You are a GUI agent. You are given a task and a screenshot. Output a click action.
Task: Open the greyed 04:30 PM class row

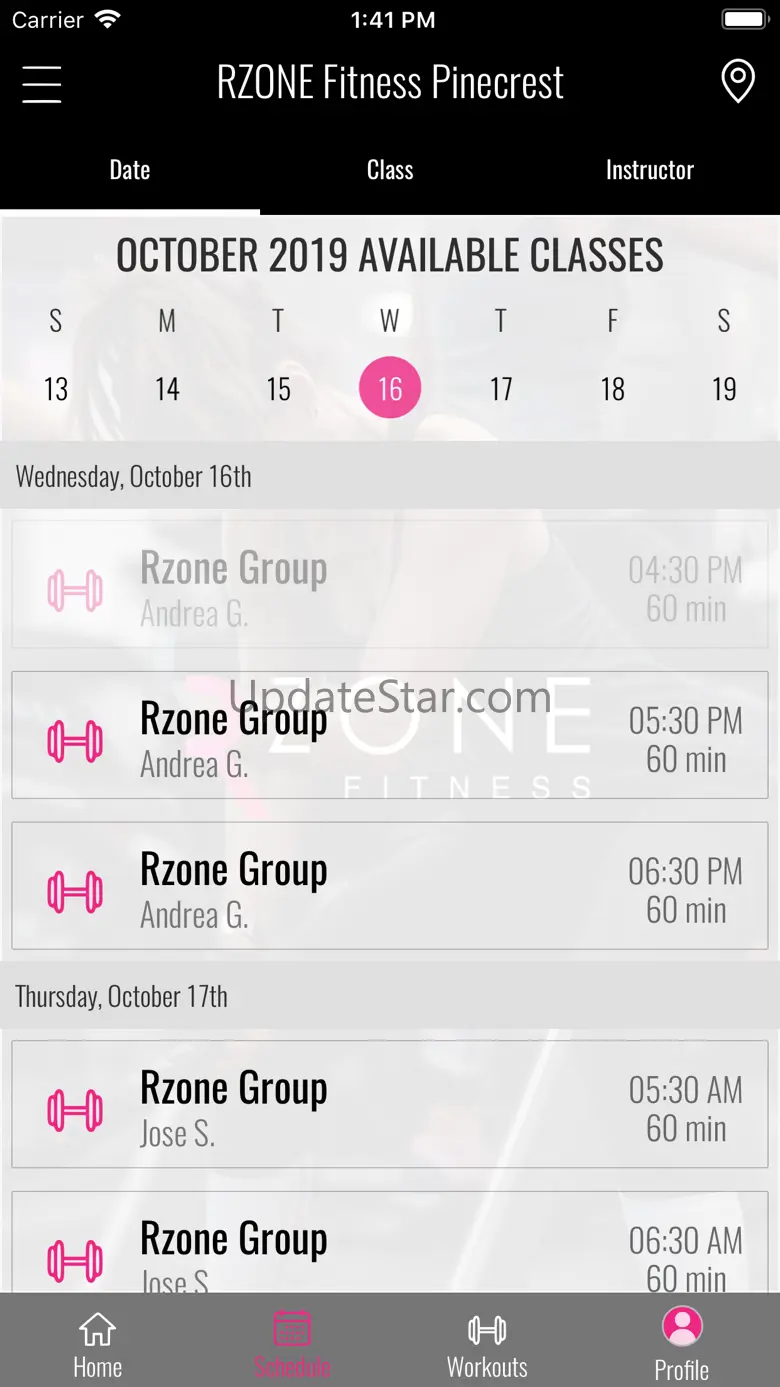coord(390,584)
